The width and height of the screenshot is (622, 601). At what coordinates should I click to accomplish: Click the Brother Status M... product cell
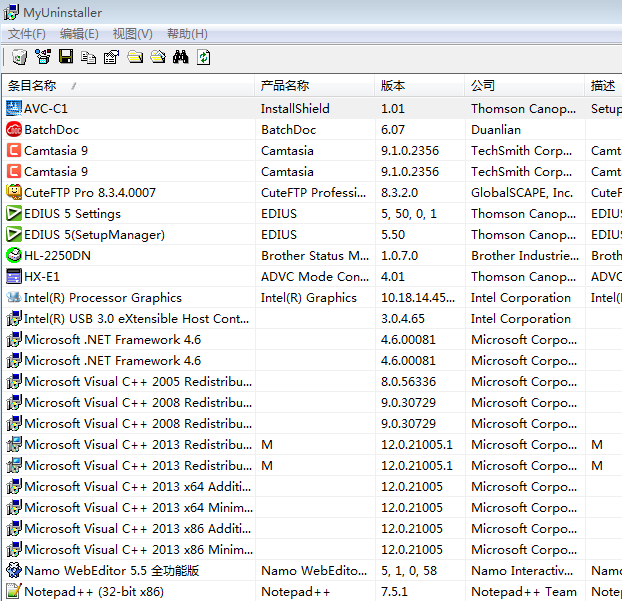315,256
